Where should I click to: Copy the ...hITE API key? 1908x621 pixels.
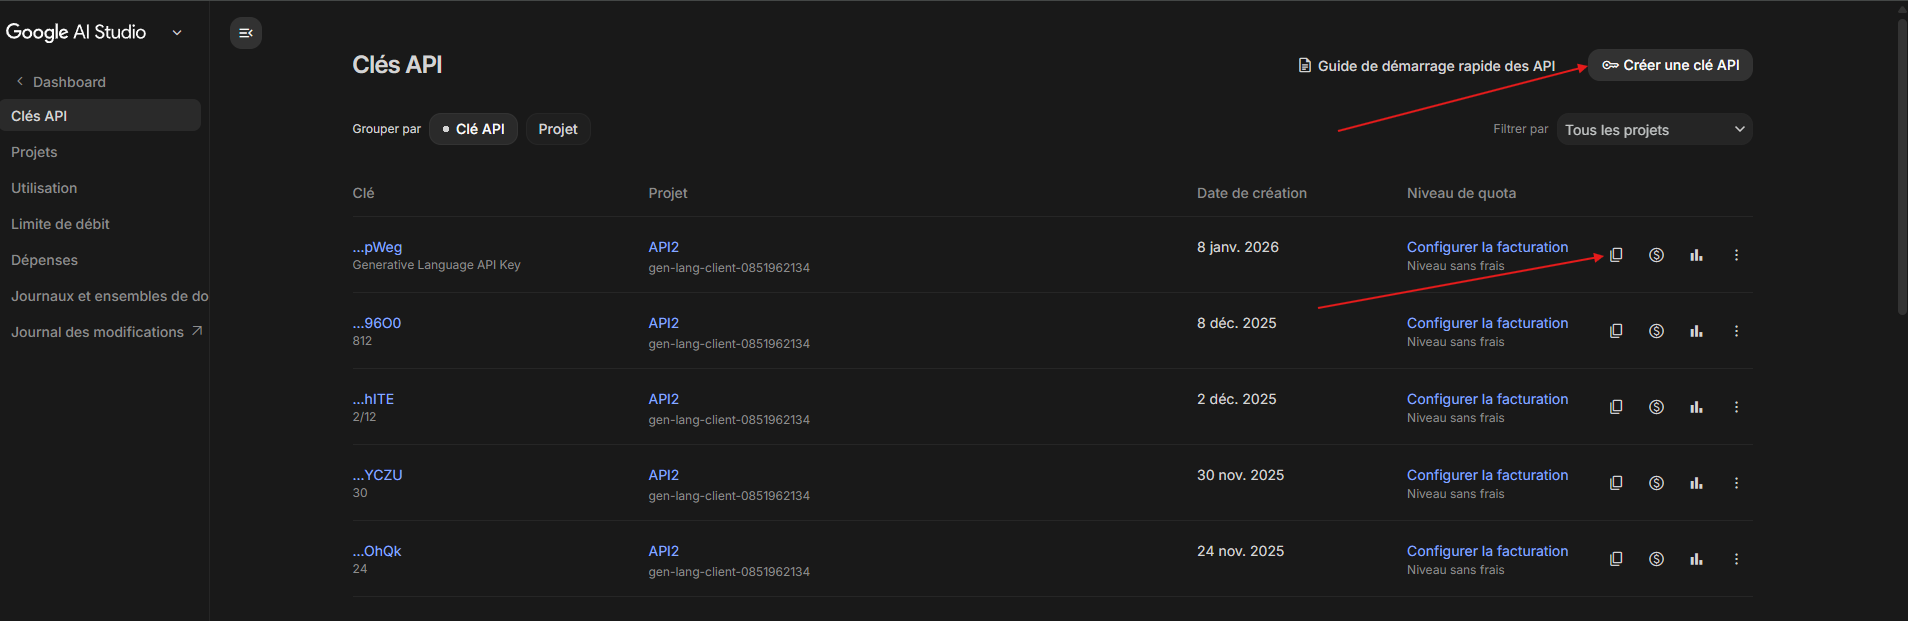click(1616, 407)
